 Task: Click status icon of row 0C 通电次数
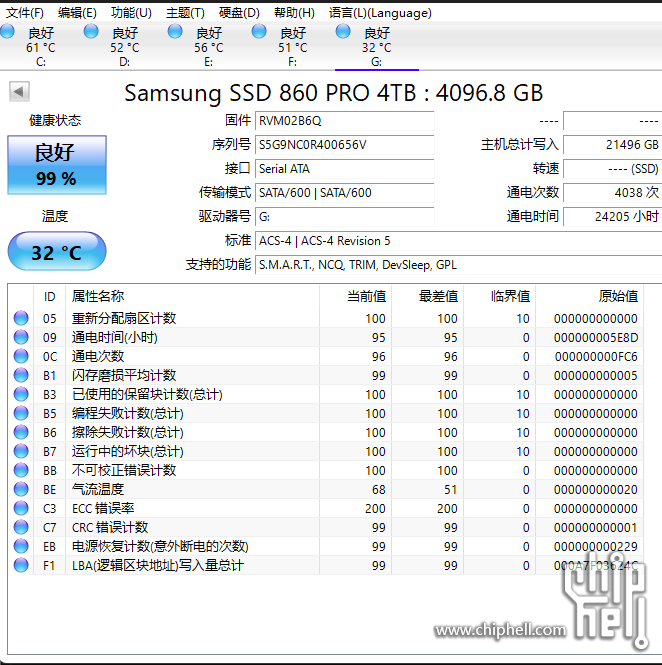pos(21,356)
